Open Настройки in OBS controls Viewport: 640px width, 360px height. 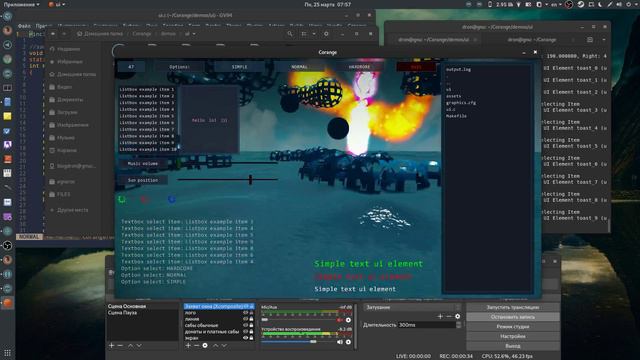pos(513,336)
